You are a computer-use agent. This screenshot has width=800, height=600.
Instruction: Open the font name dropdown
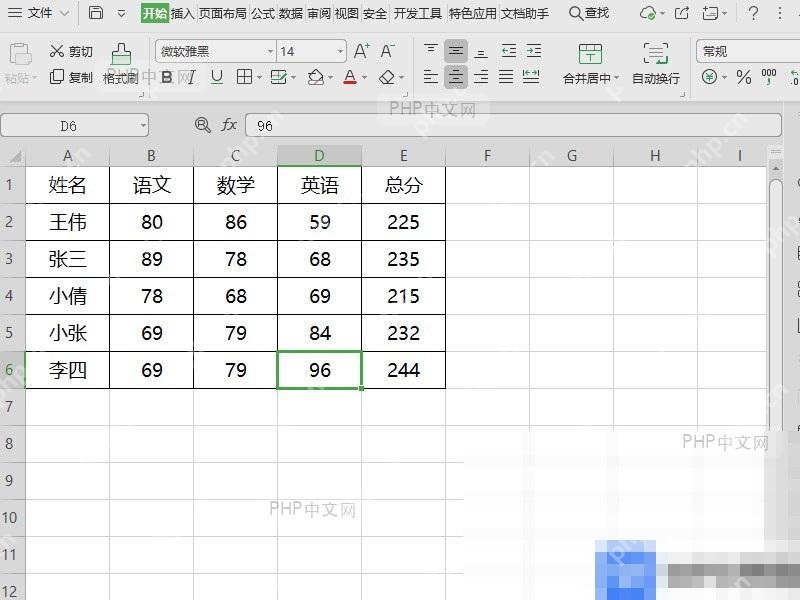pos(271,52)
